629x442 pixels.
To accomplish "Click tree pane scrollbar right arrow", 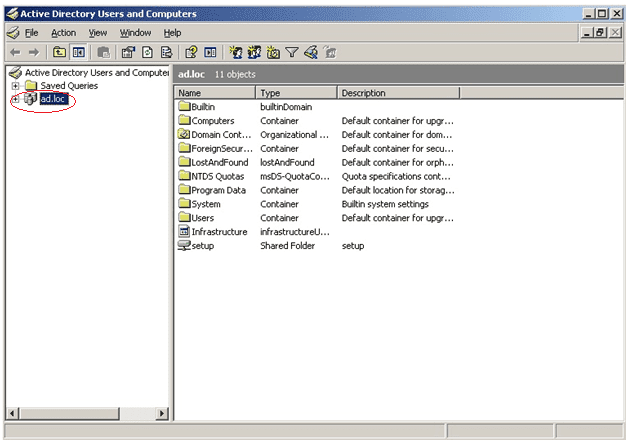I will click(162, 413).
